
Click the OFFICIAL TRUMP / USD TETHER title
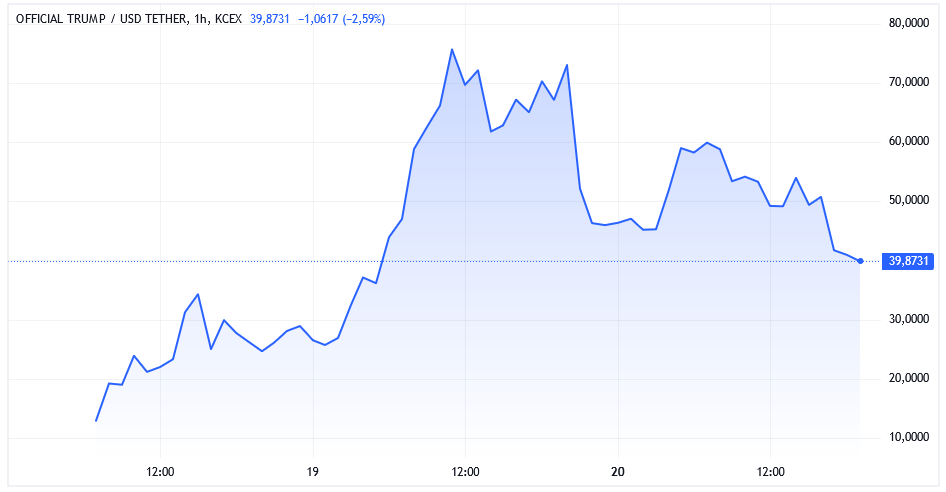click(98, 19)
